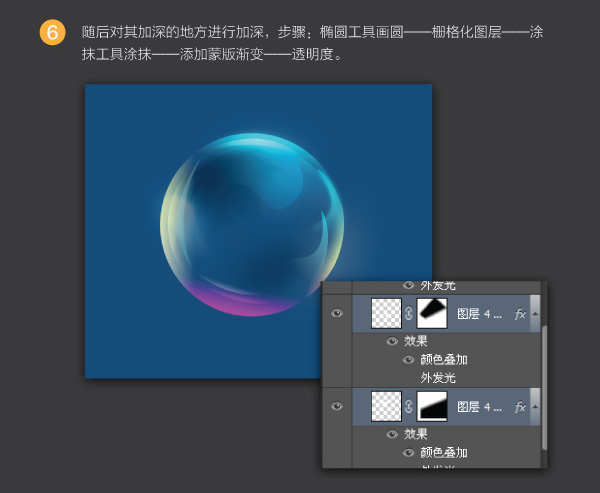Click the layers panel vertical scrollbar
The width and height of the screenshot is (600, 493).
(x=544, y=380)
